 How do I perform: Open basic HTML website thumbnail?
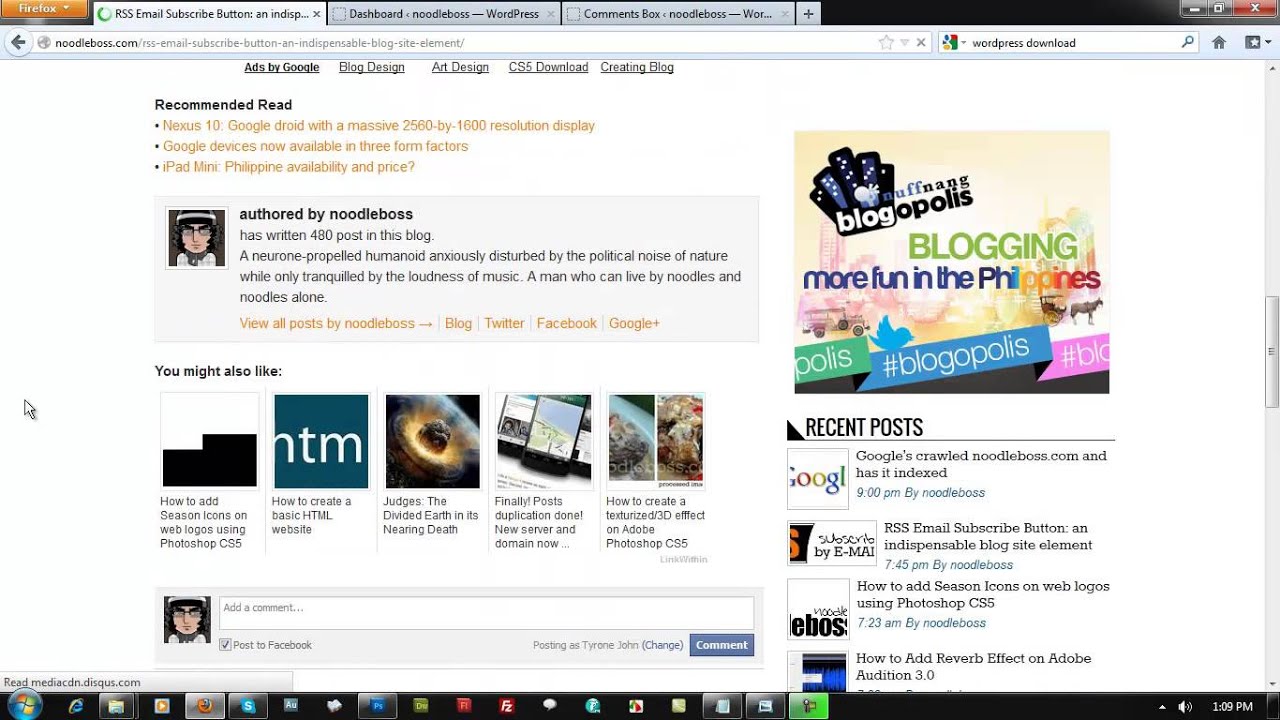pyautogui.click(x=321, y=441)
